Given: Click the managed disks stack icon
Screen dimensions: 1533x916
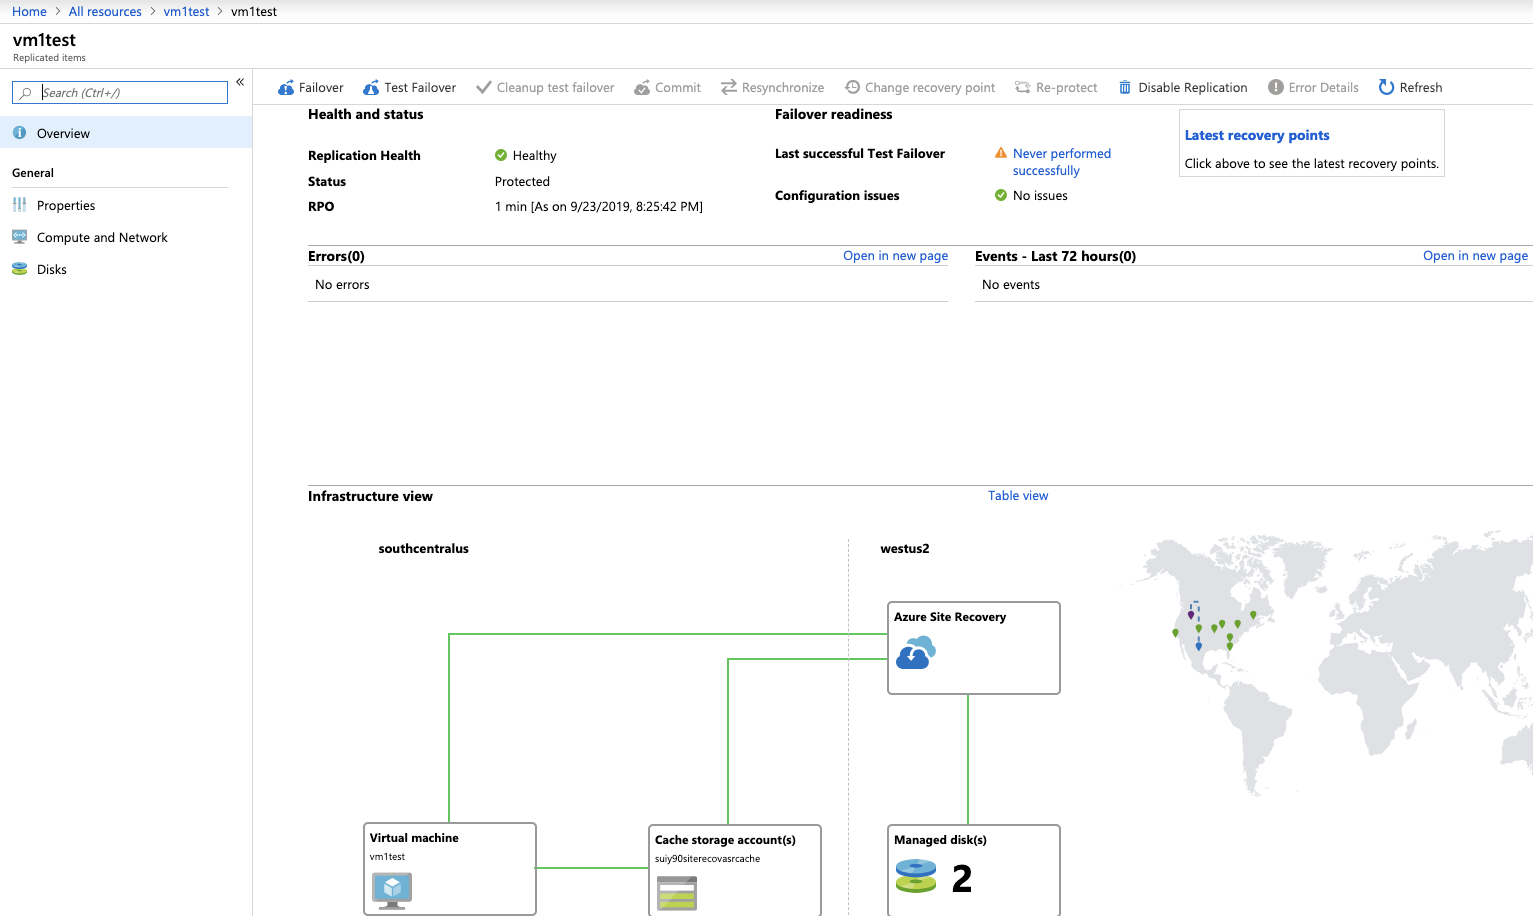Looking at the screenshot, I should (x=916, y=876).
